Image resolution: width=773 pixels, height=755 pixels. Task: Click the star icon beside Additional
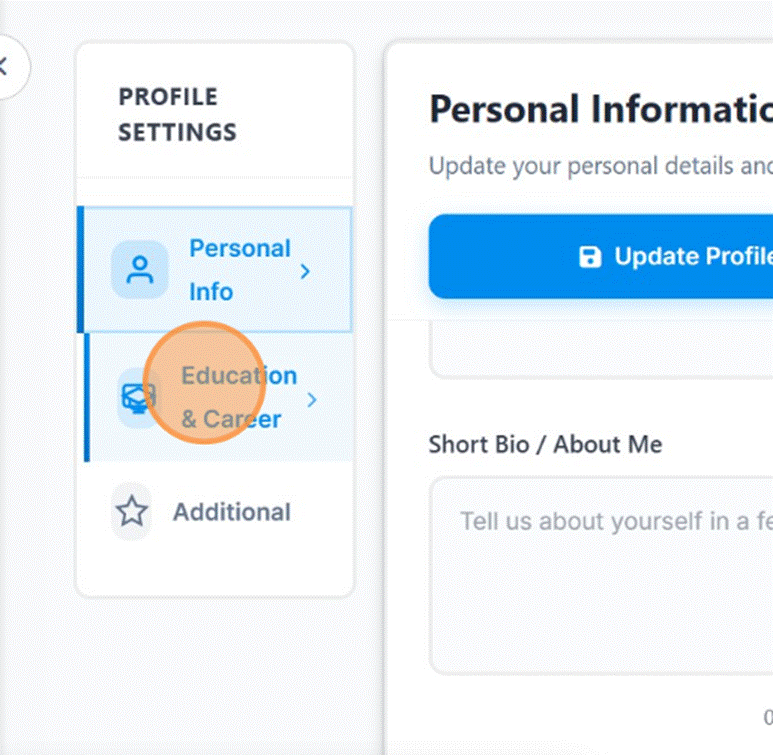131,512
